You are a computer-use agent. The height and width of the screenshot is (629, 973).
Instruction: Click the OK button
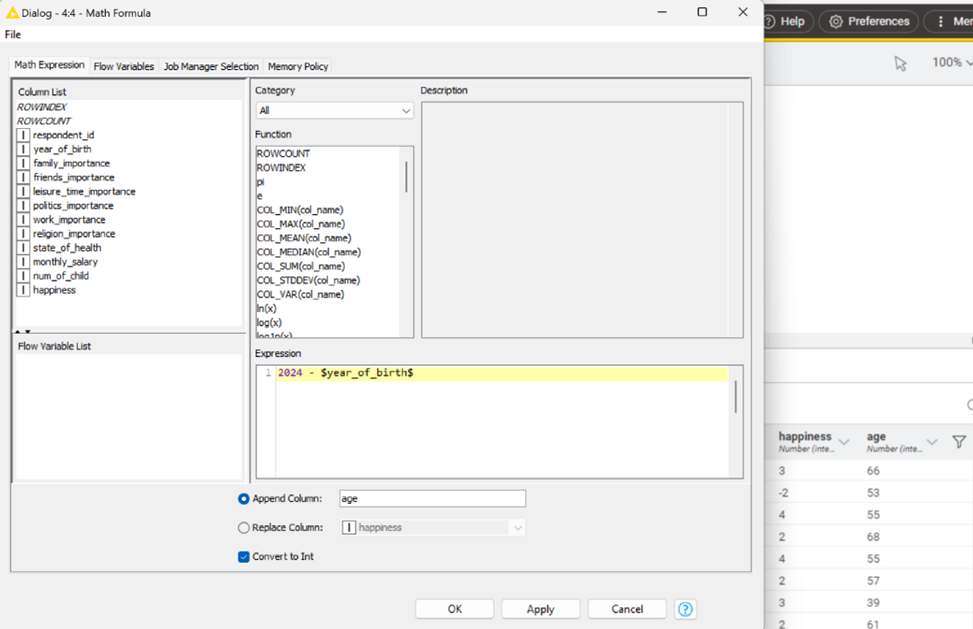(x=455, y=609)
